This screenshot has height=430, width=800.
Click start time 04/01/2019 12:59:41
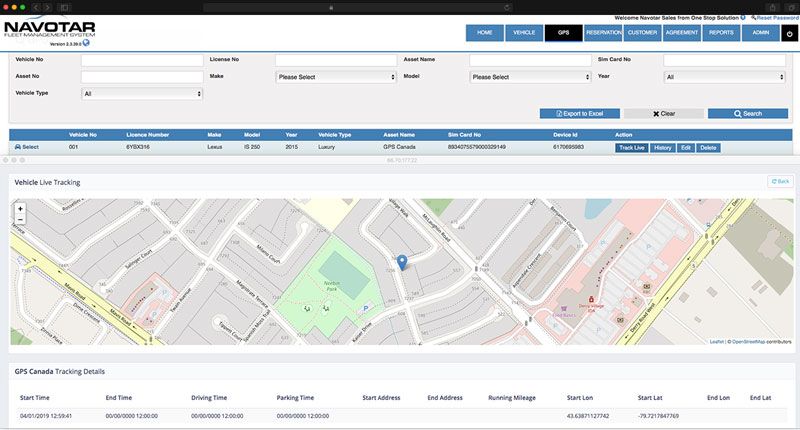tap(46, 416)
